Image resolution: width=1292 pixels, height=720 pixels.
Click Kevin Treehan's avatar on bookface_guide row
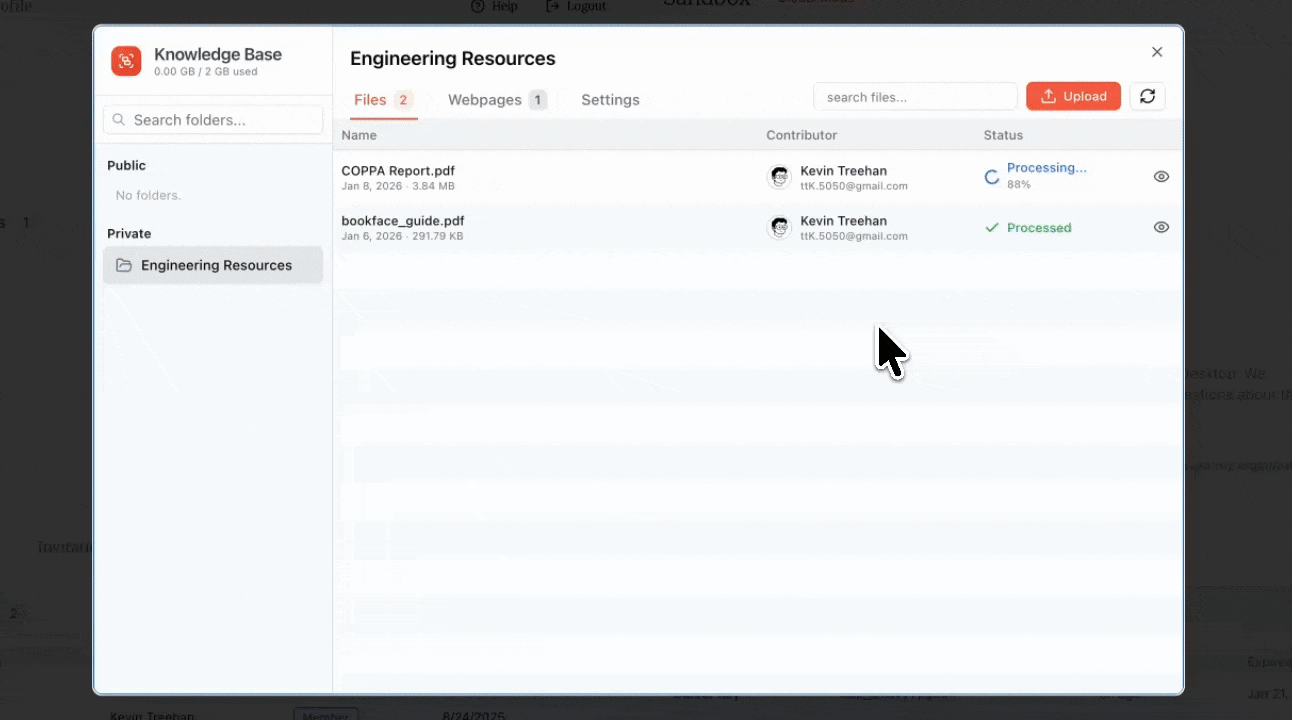779,227
